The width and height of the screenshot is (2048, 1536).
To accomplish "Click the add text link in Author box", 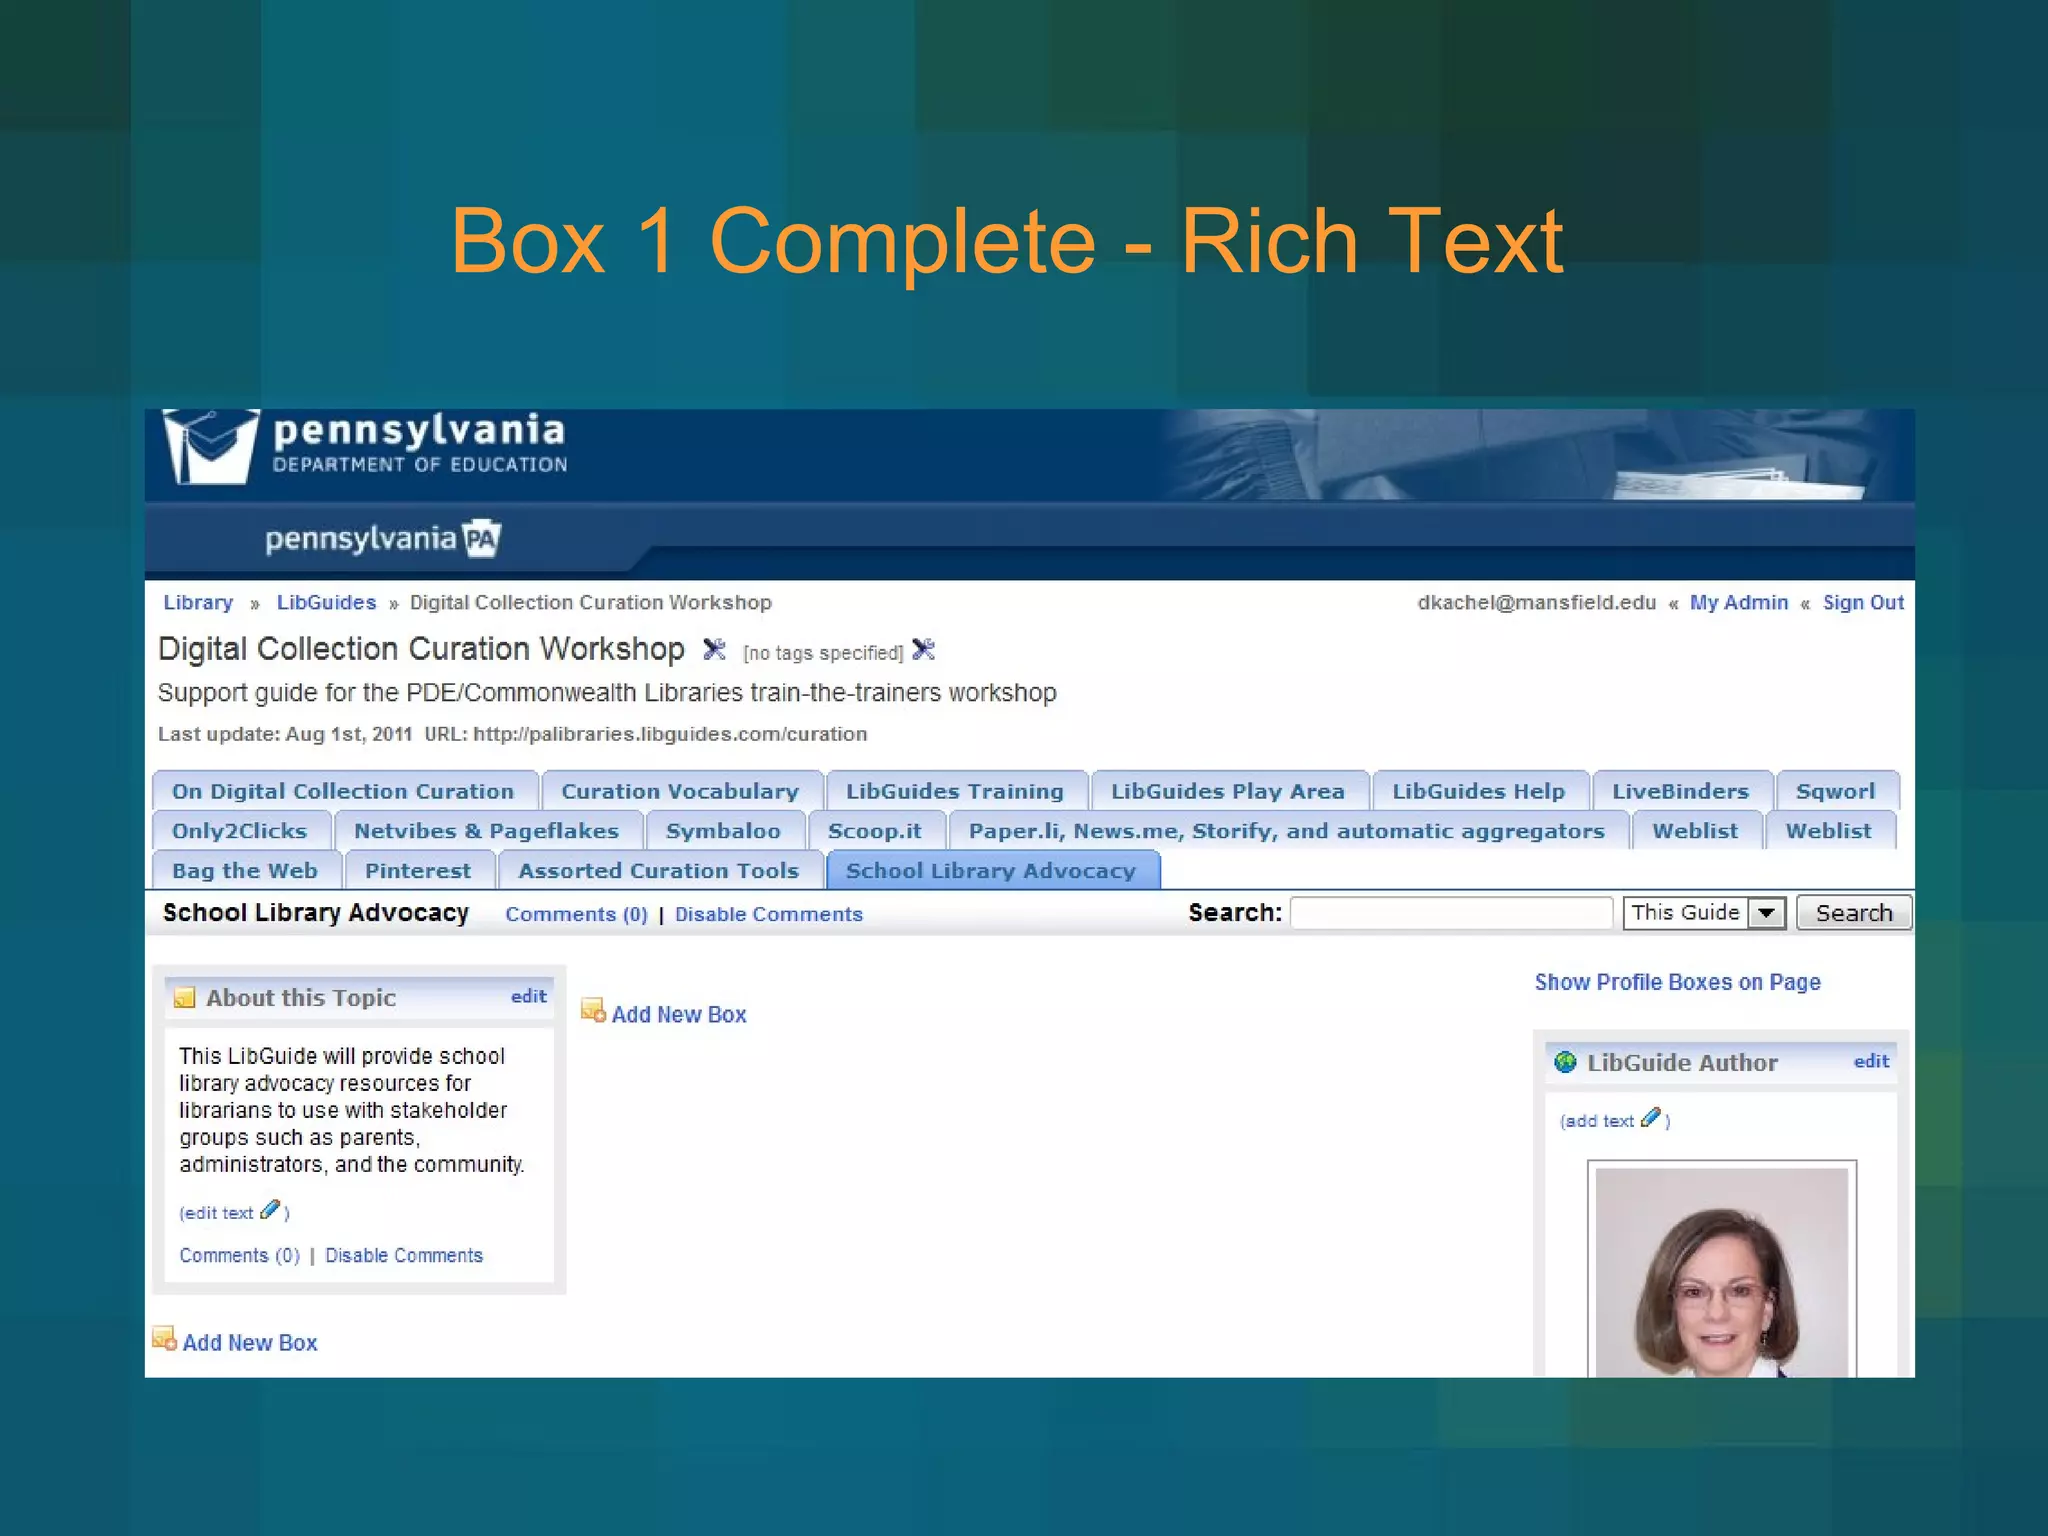I will [x=1599, y=1121].
